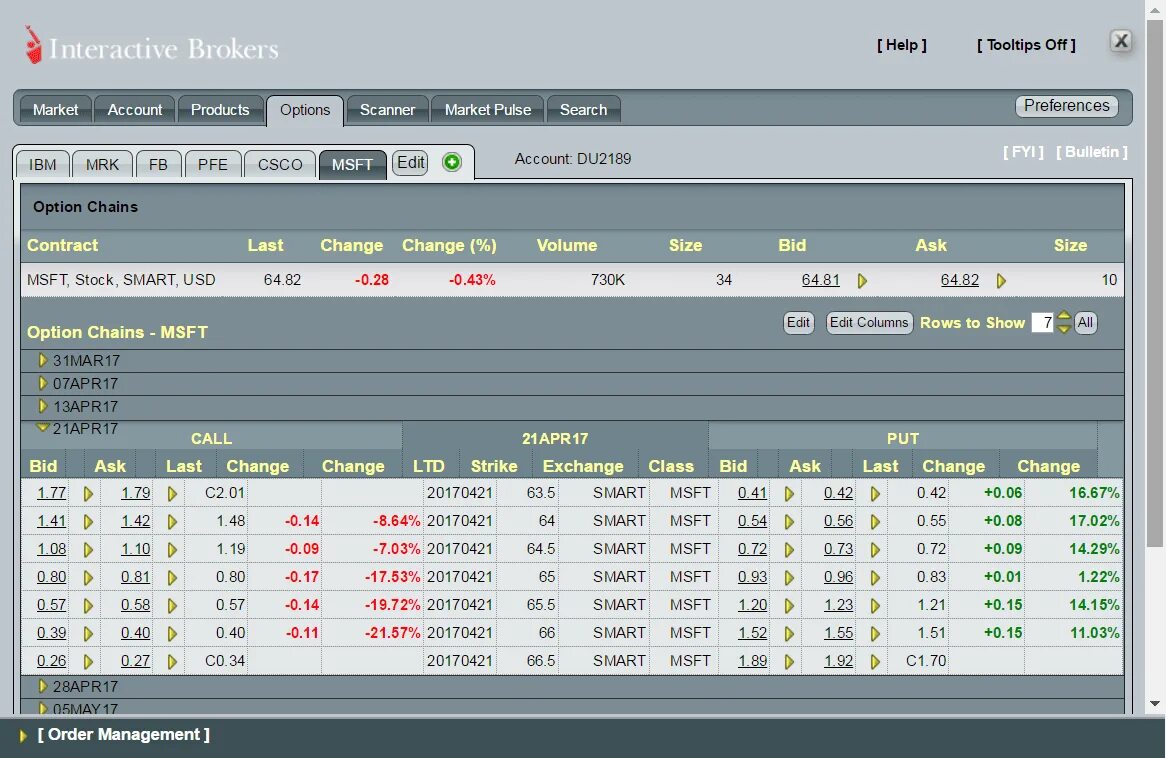Click the Rows to Show input field

(1043, 323)
